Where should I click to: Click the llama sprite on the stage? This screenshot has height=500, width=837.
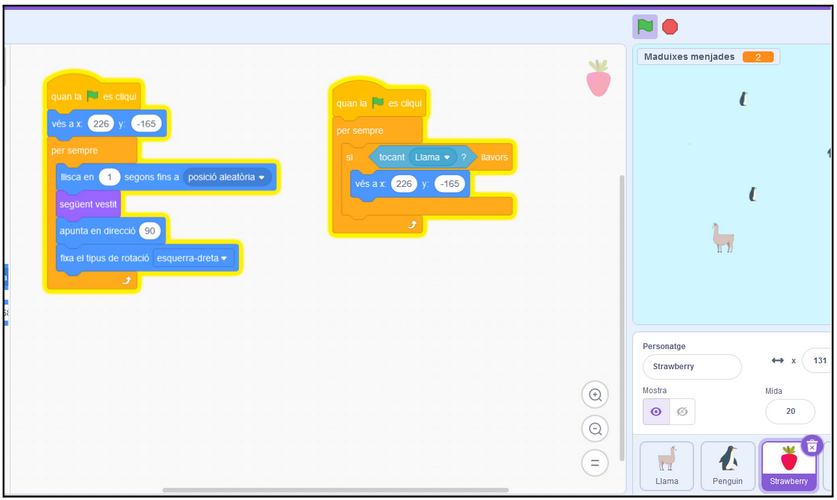coord(722,237)
